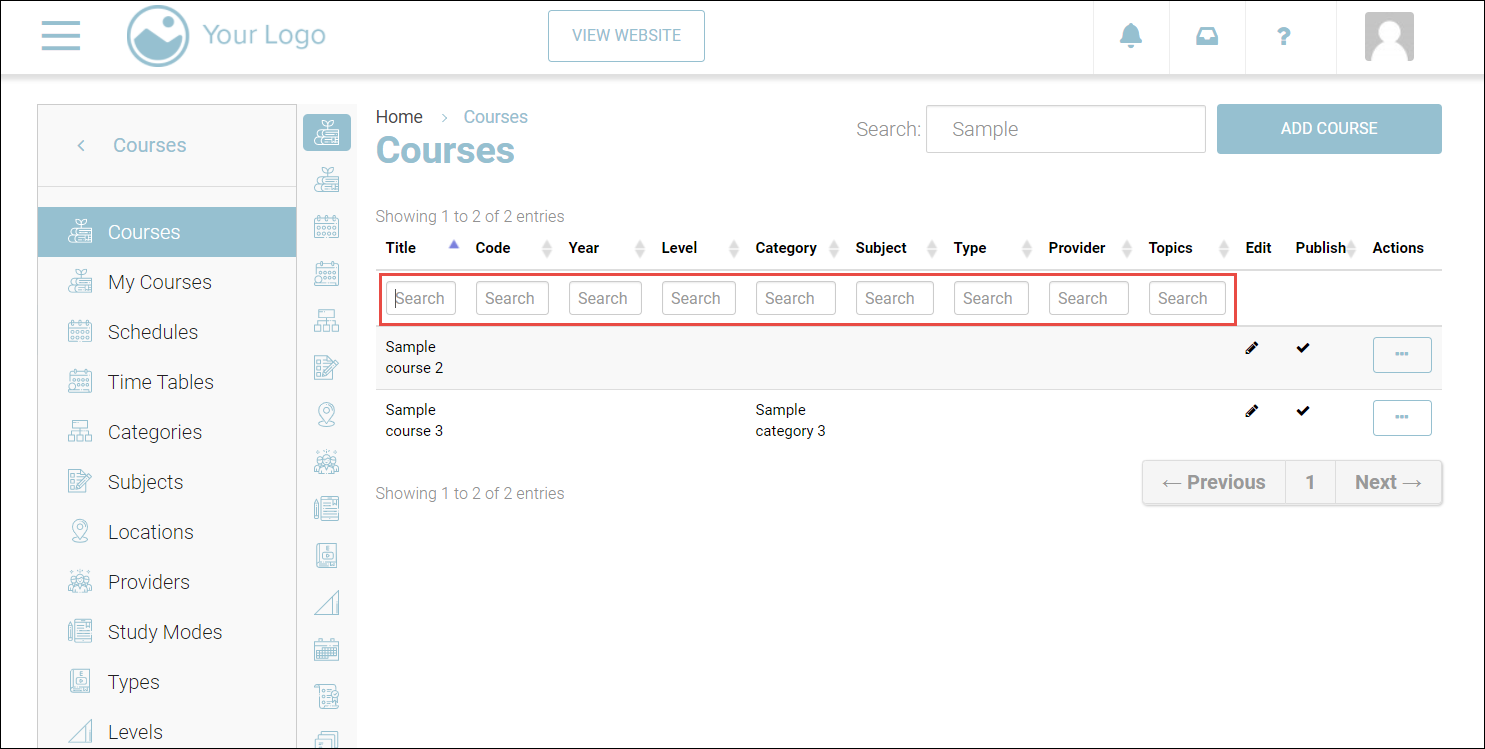This screenshot has height=749, width=1485.
Task: Open actions menu for Sample course 2
Action: (1402, 355)
